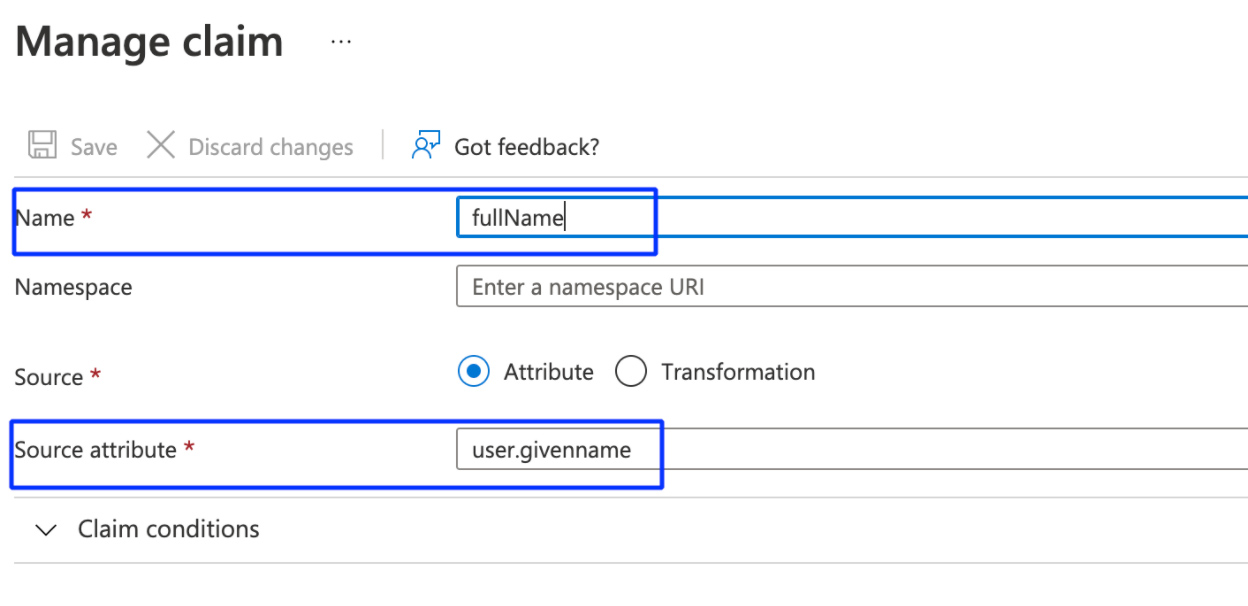Focus the Namespace URI input field
Image resolution: width=1248 pixels, height=606 pixels.
850,287
